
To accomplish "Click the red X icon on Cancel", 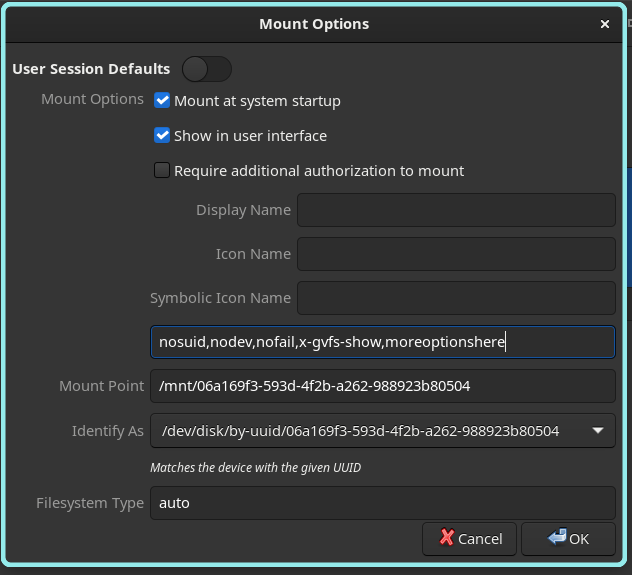I will click(x=447, y=537).
